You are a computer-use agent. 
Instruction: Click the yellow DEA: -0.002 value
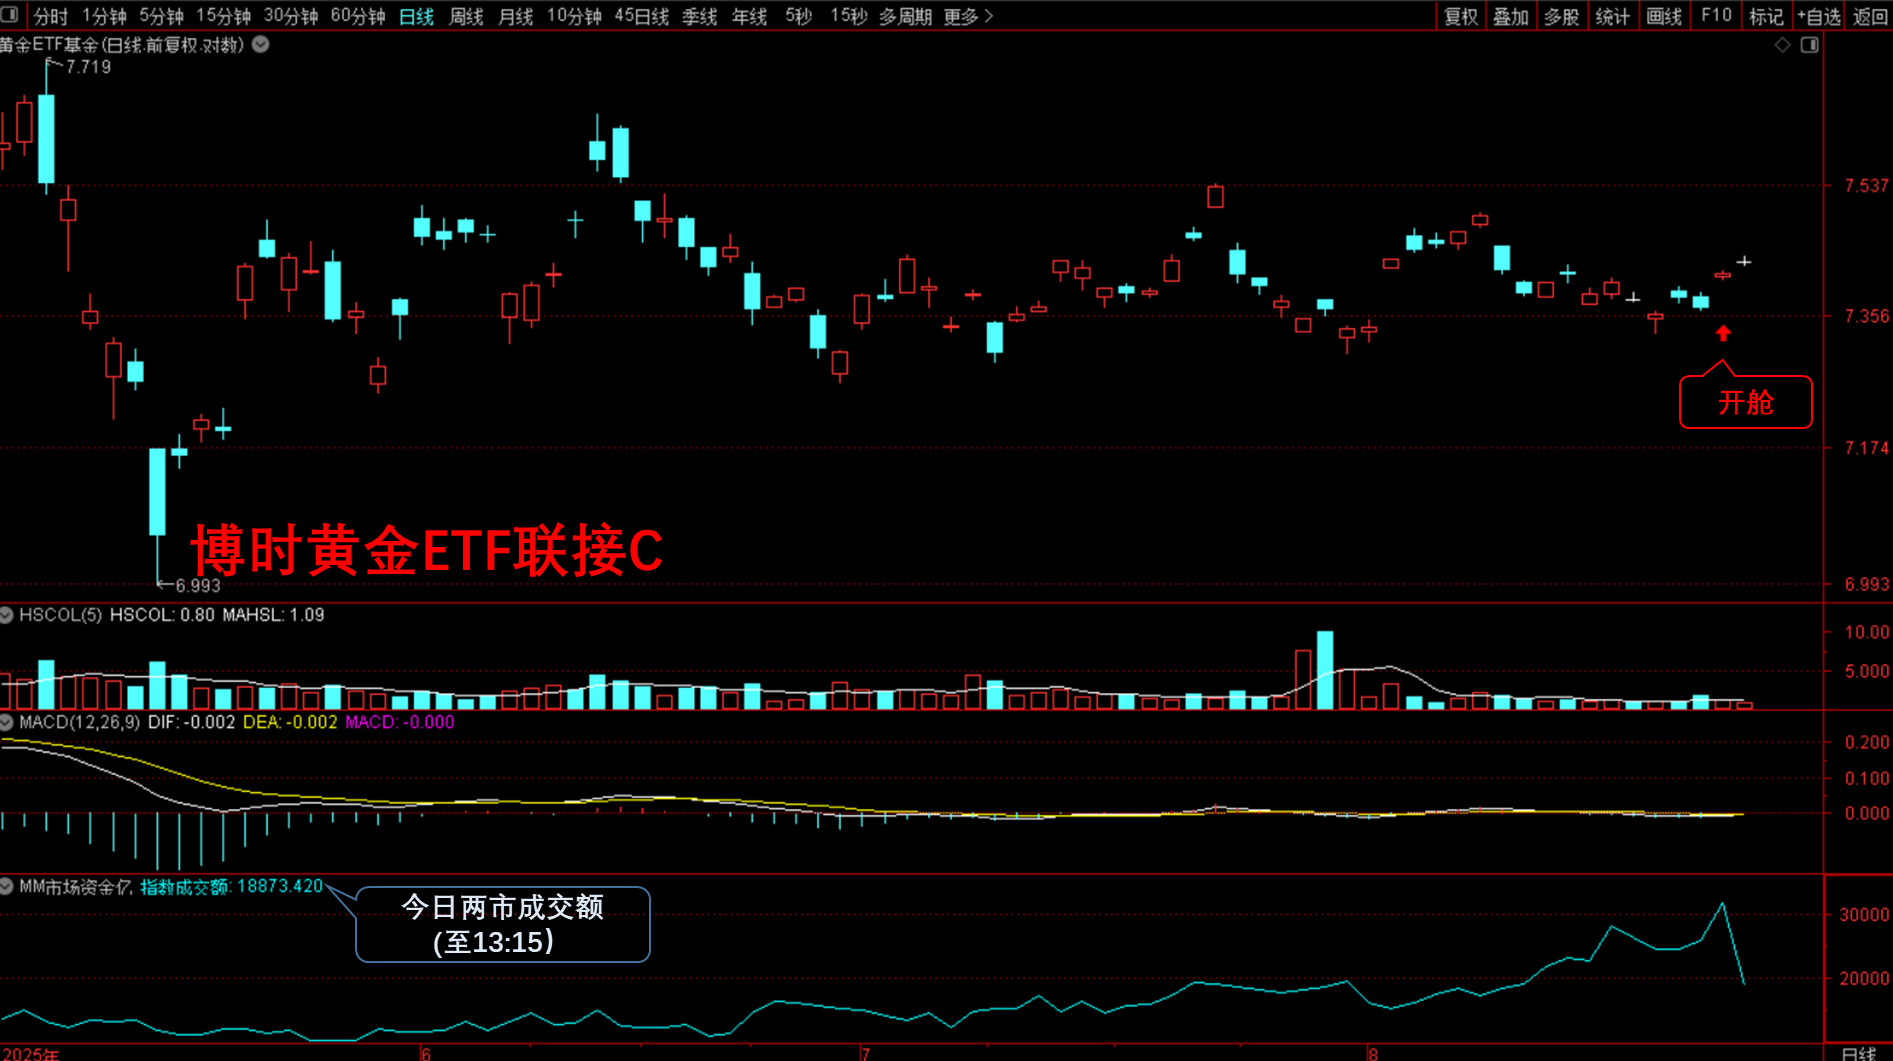click(290, 722)
